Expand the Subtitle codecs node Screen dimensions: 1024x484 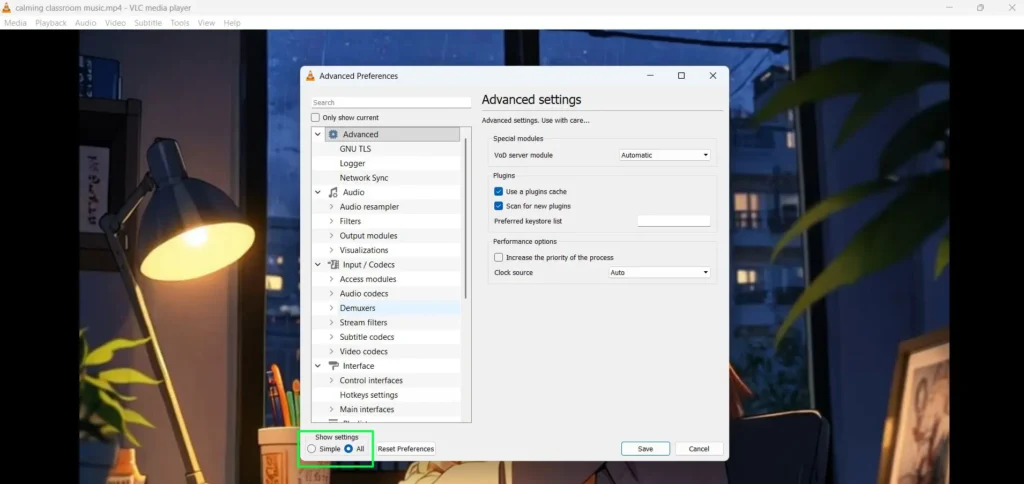[331, 337]
